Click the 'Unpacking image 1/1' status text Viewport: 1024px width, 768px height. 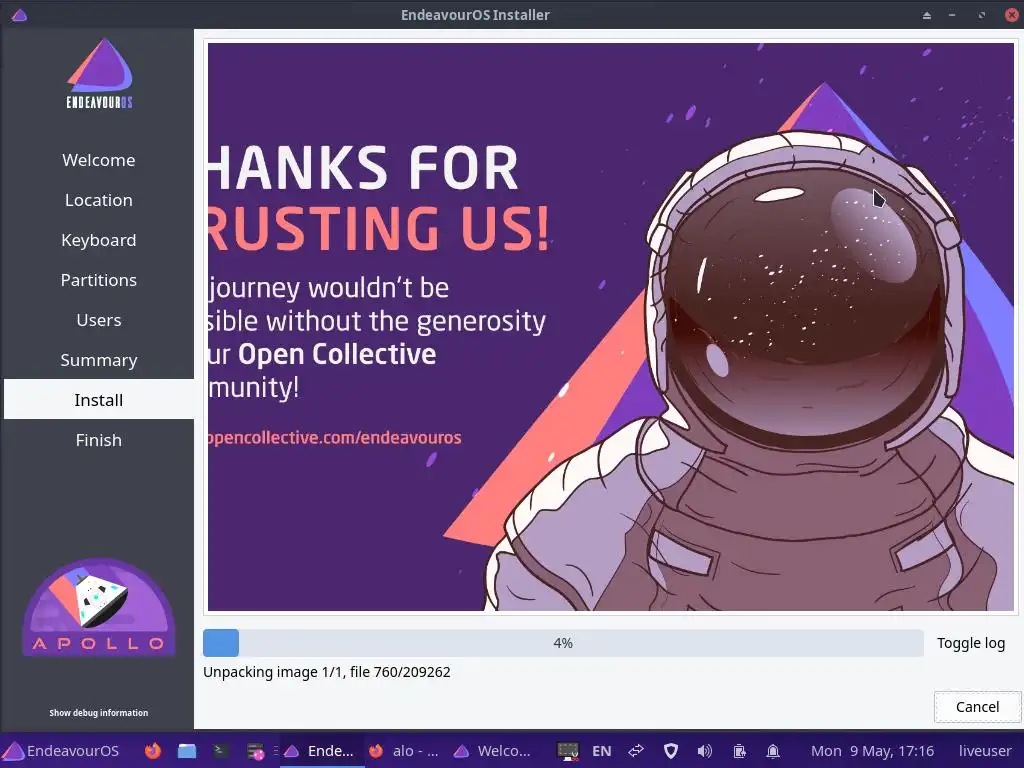327,672
